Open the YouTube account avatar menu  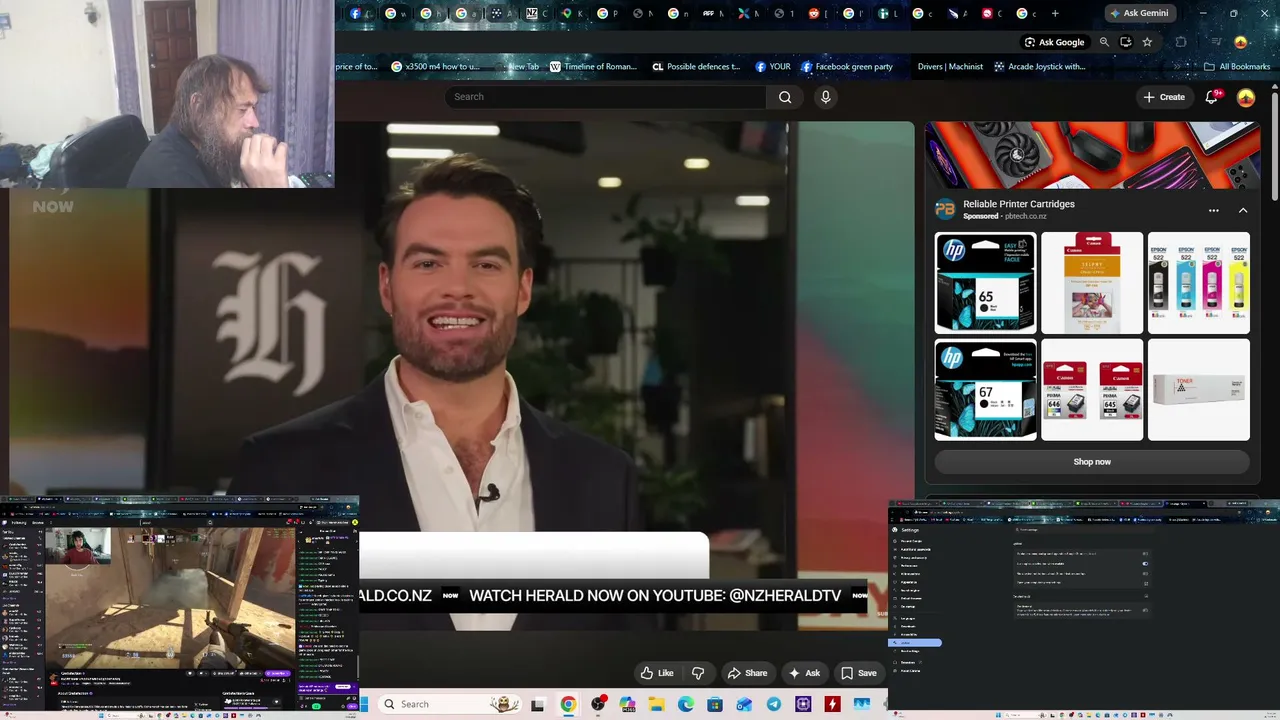pyautogui.click(x=1246, y=97)
